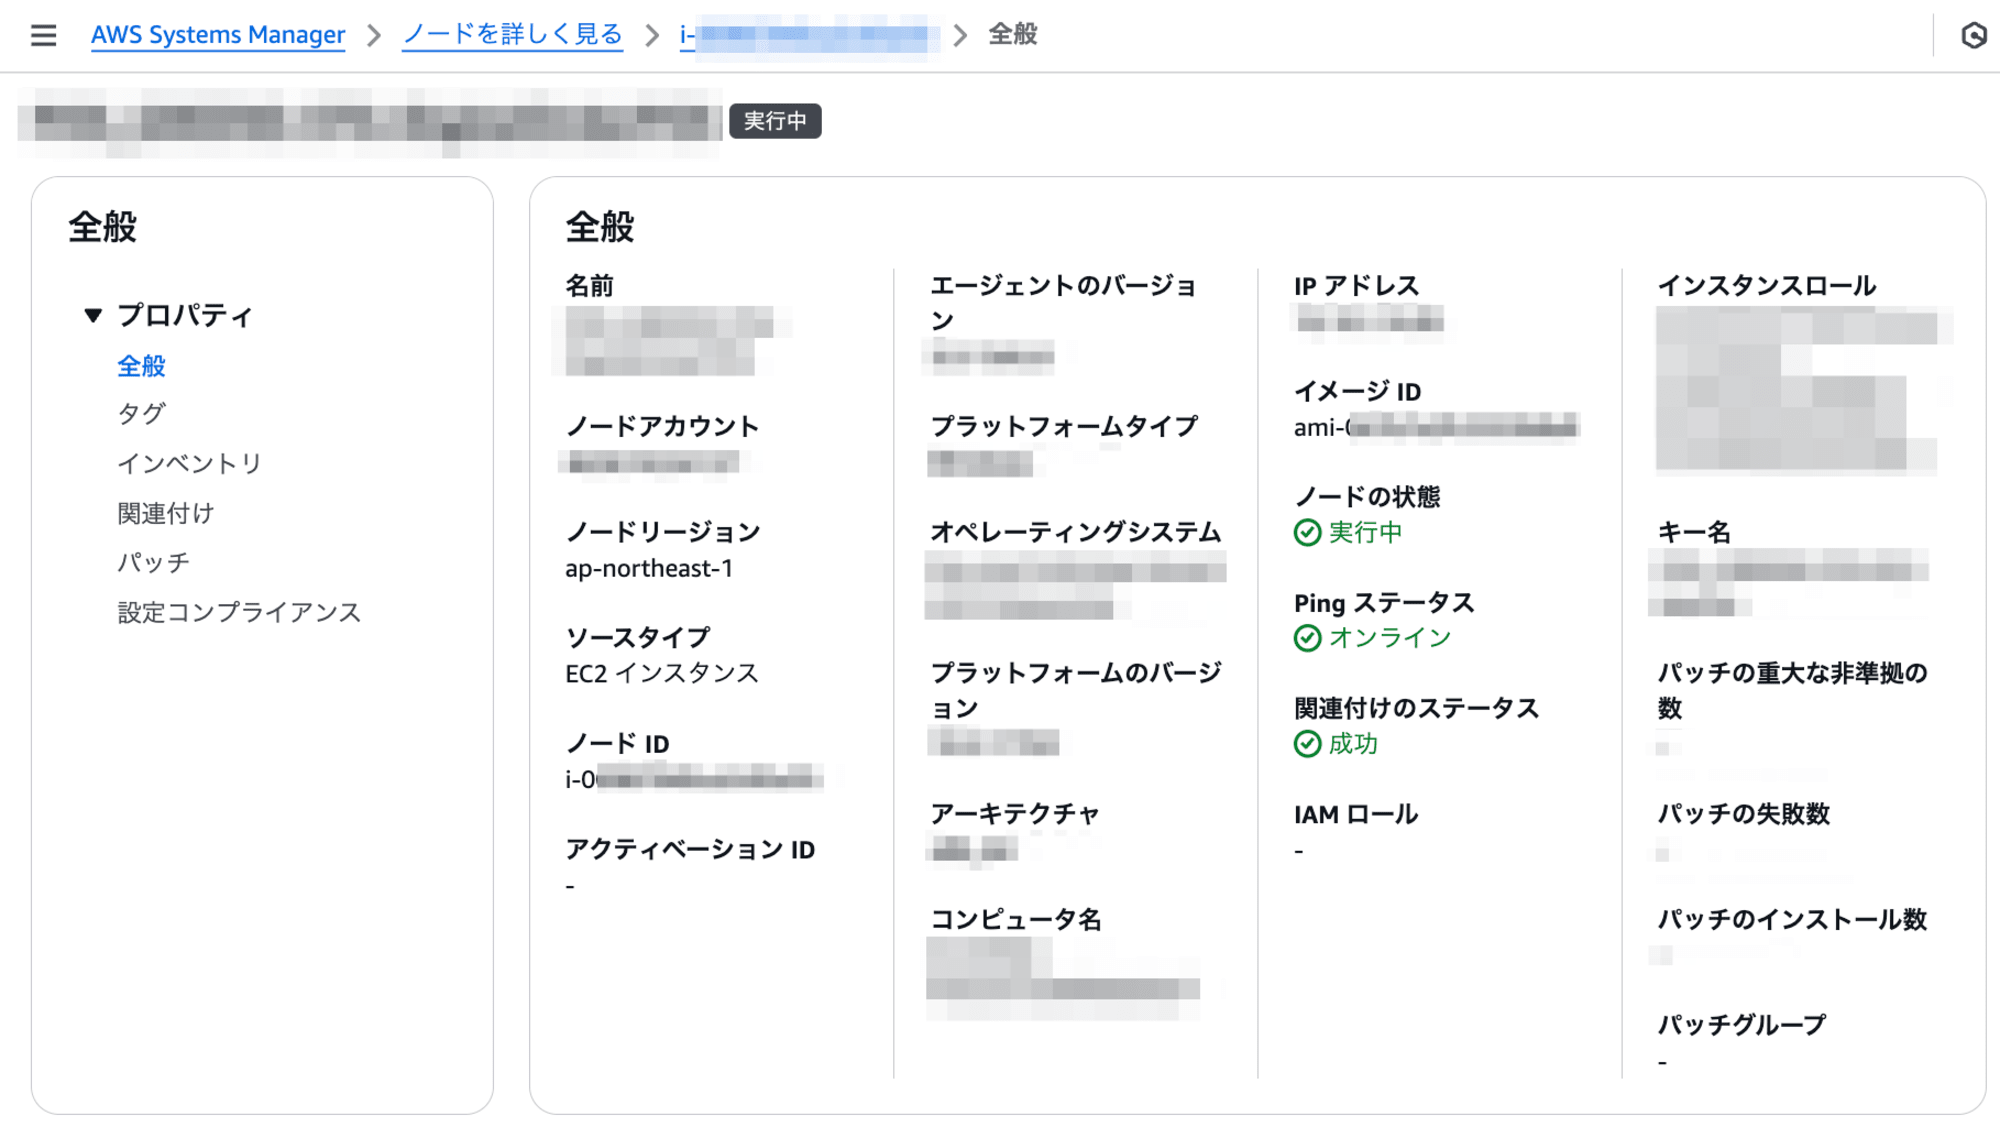Click the IP アドレス label
This screenshot has height=1127, width=2000.
1356,286
